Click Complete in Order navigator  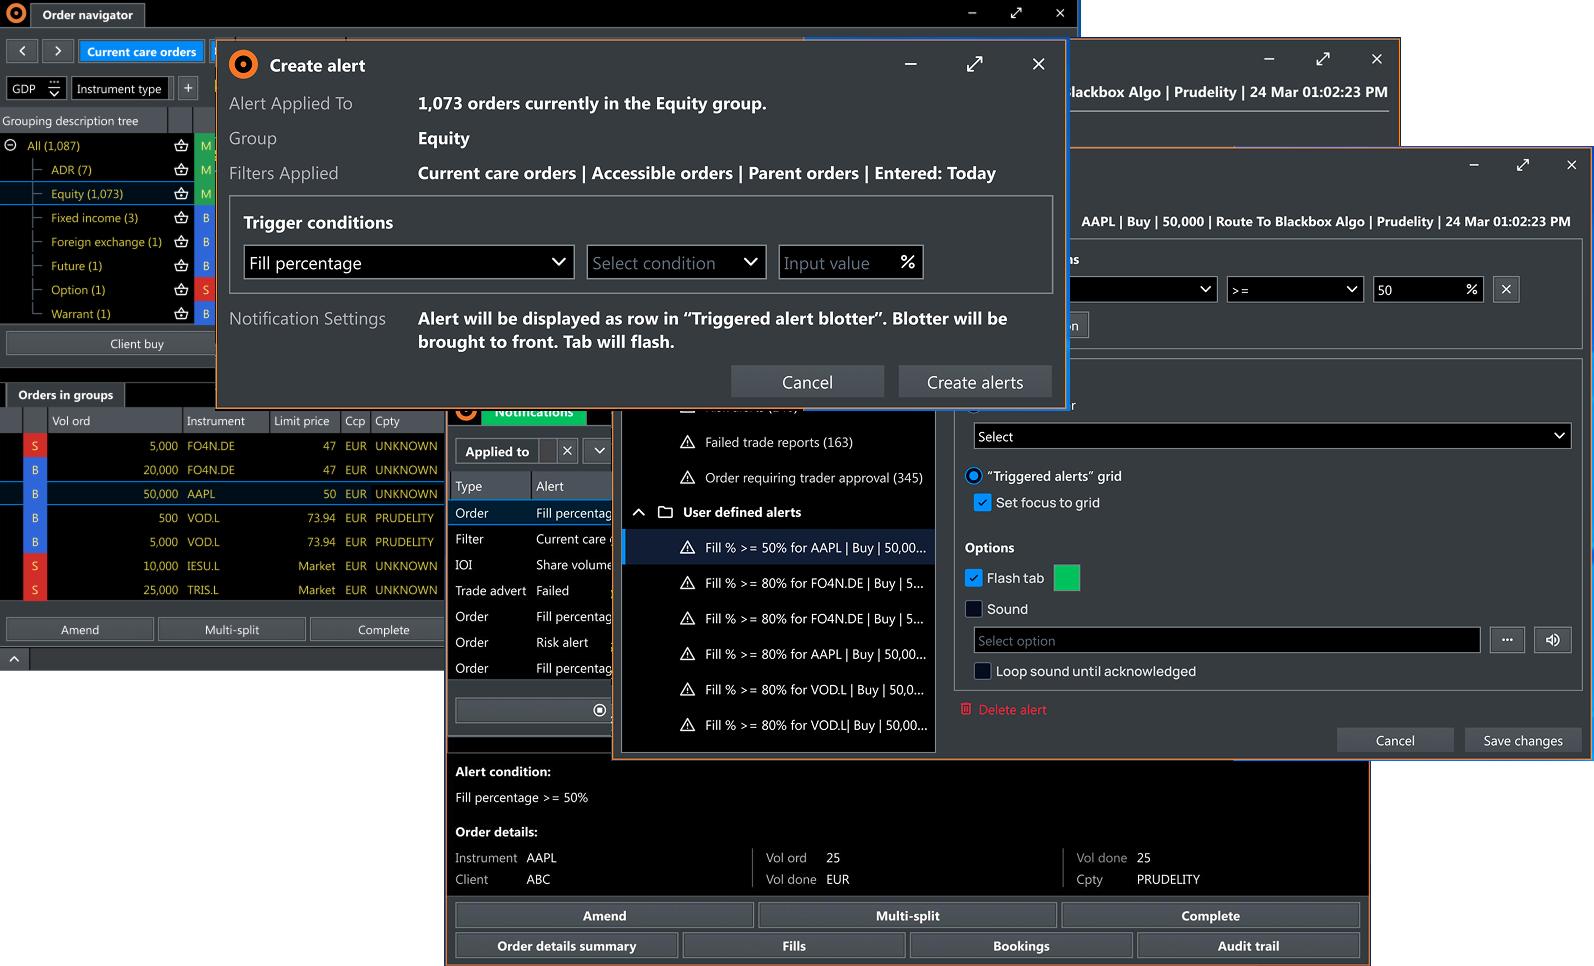(x=376, y=630)
